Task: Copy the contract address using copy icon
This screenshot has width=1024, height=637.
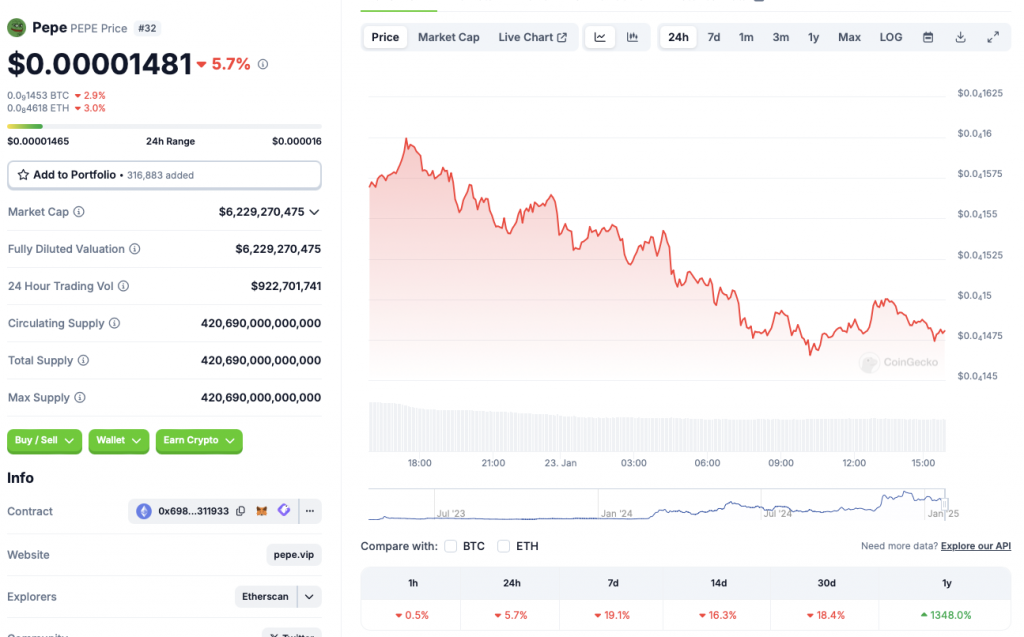Action: (240, 511)
